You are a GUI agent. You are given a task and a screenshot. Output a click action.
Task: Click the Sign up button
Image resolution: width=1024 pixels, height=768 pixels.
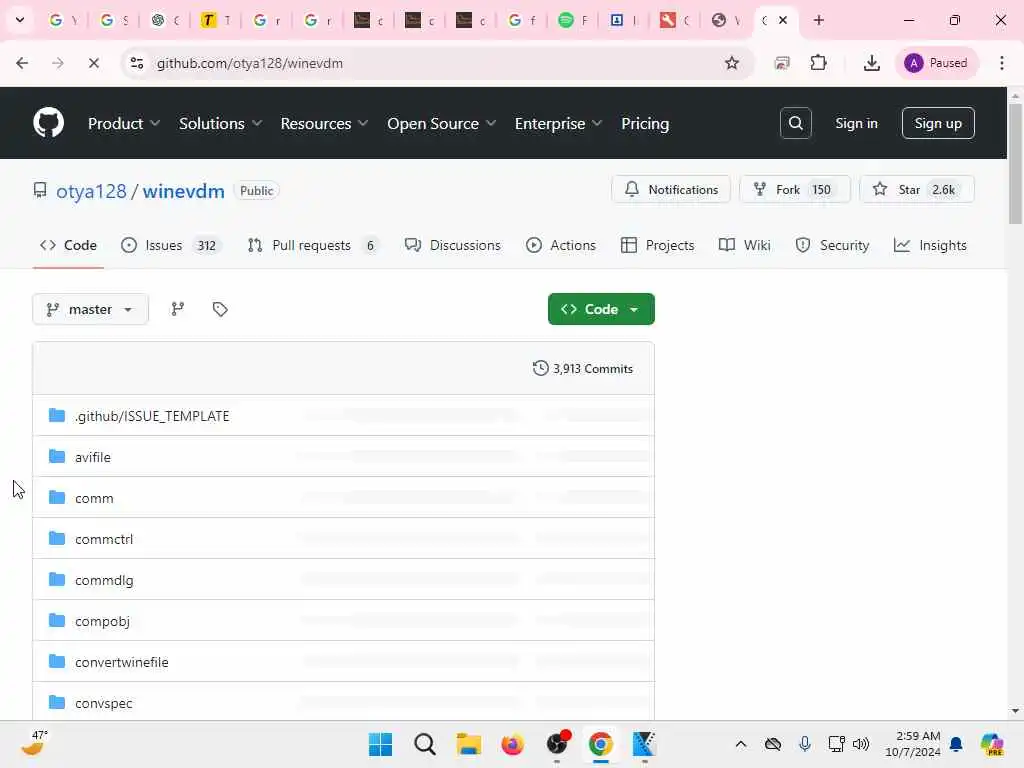[938, 123]
